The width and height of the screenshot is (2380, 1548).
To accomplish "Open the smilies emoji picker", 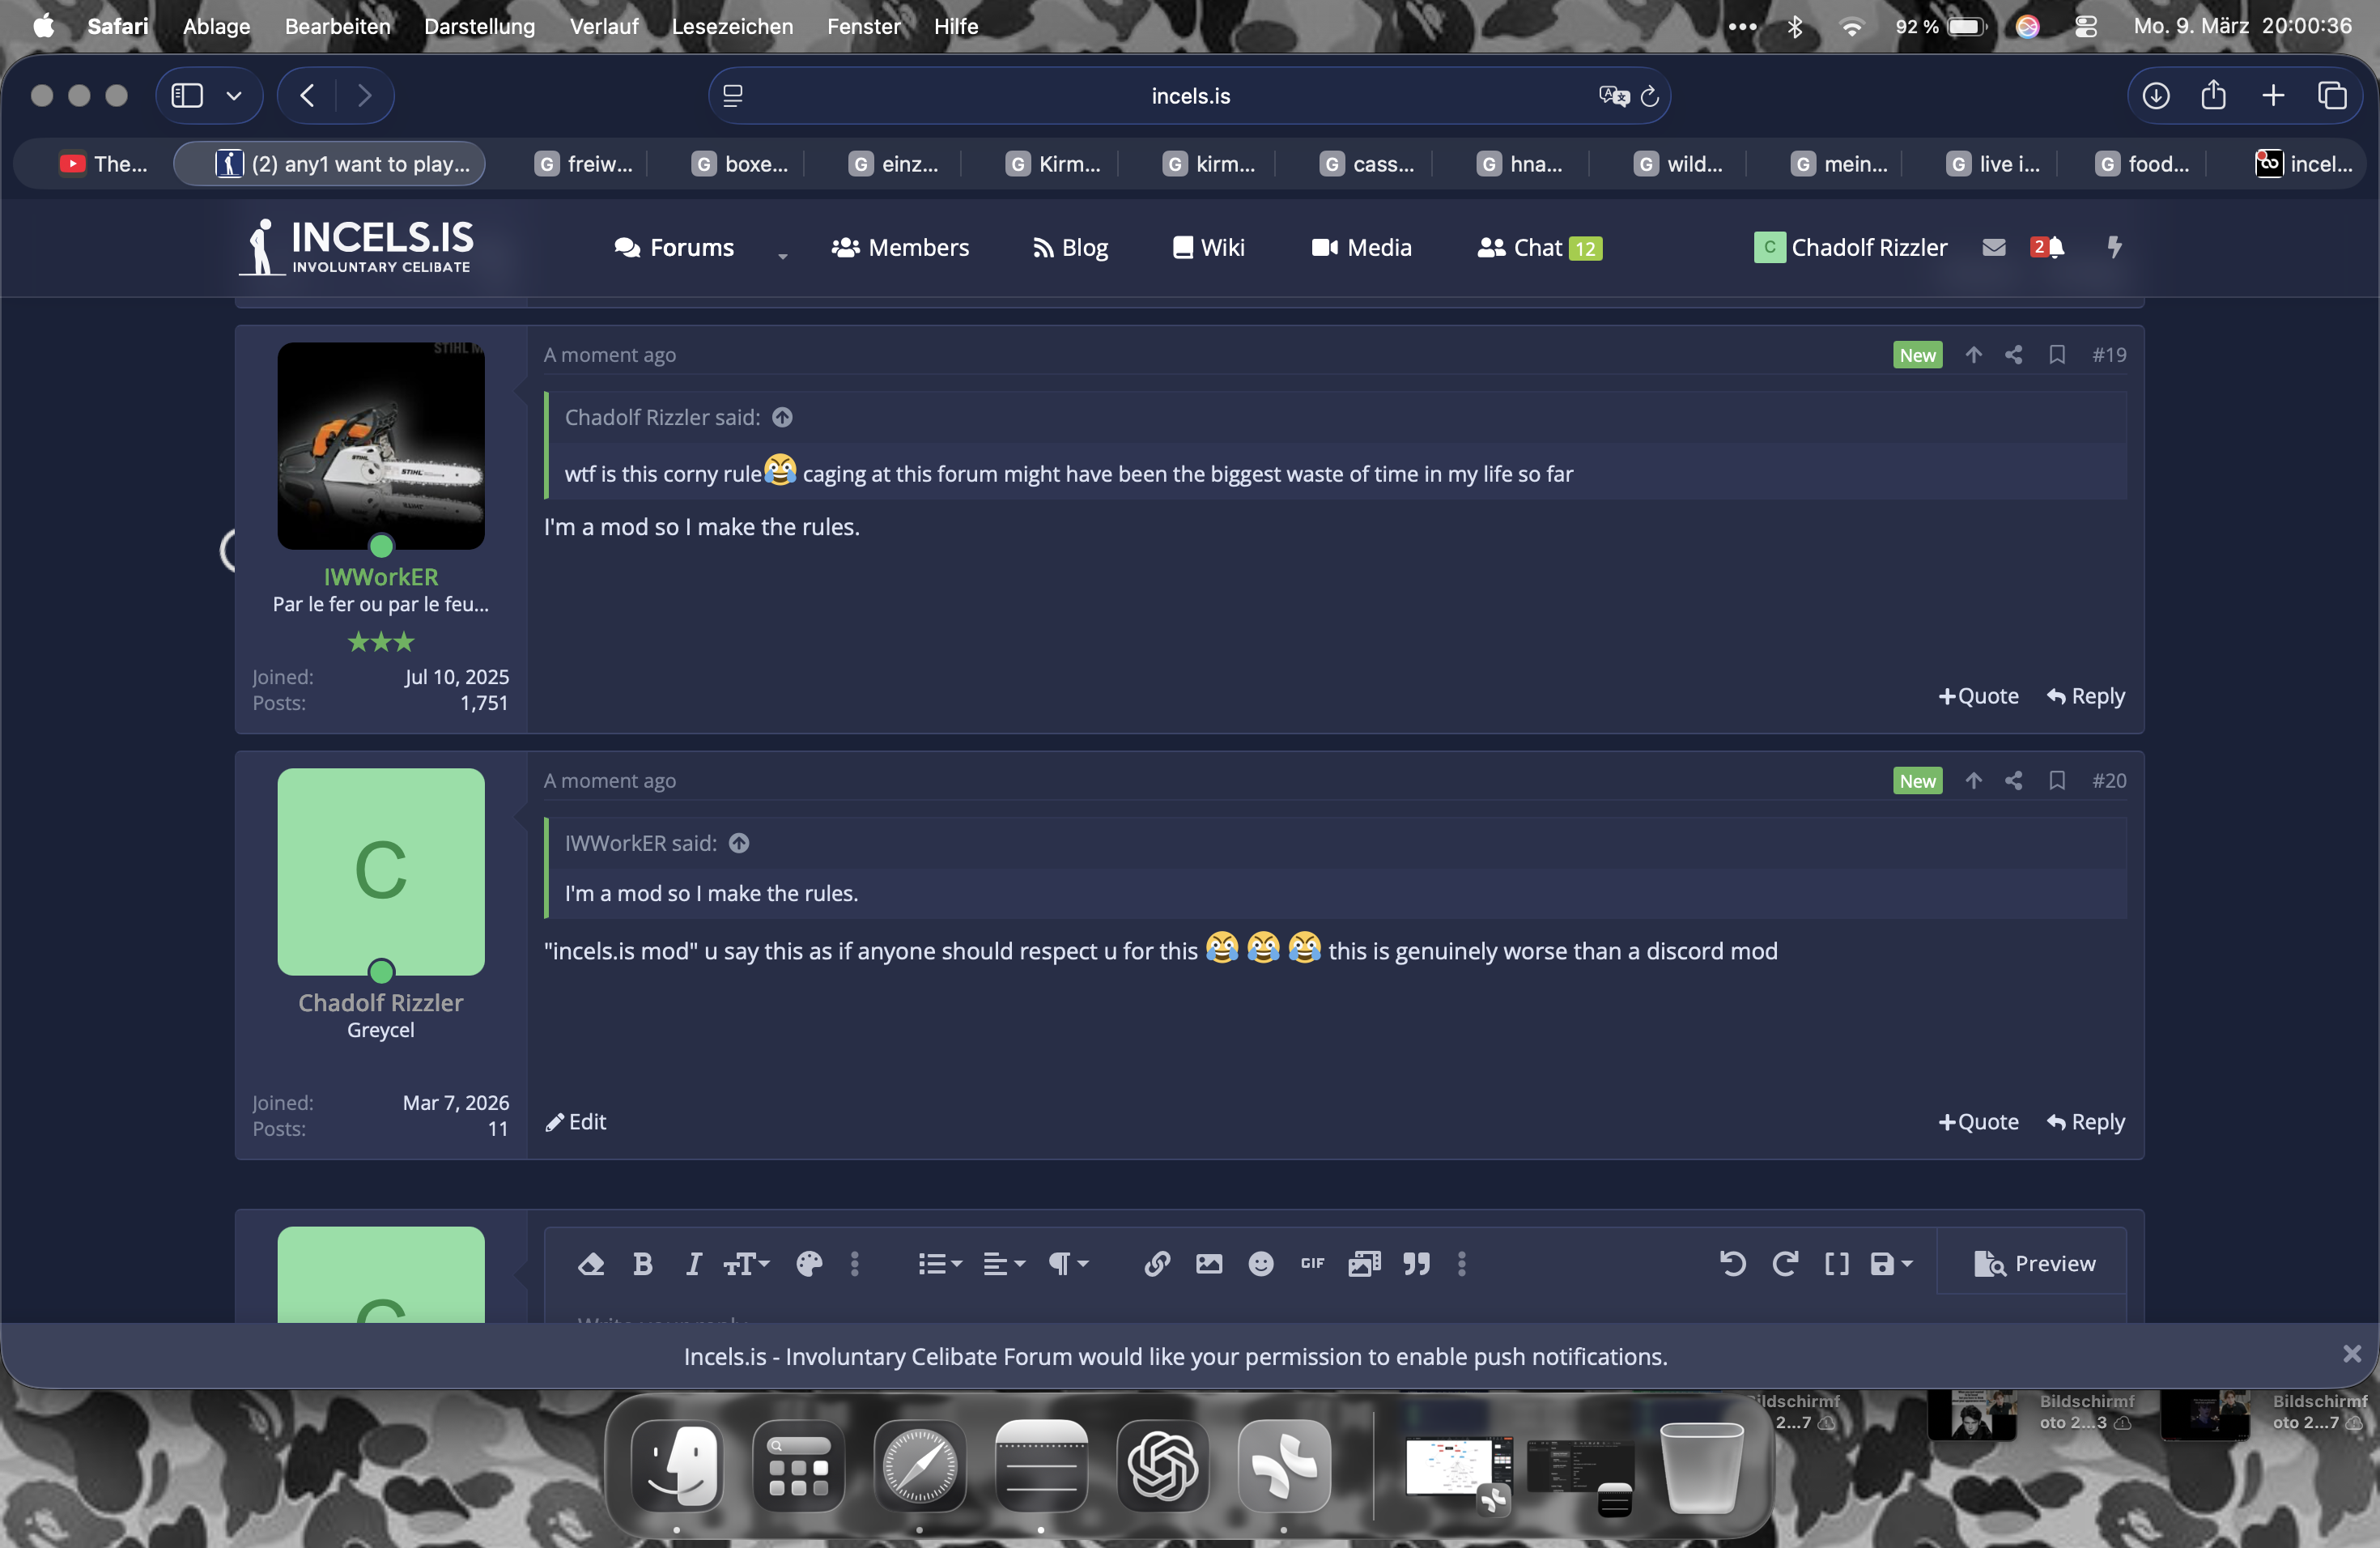I will pyautogui.click(x=1261, y=1264).
